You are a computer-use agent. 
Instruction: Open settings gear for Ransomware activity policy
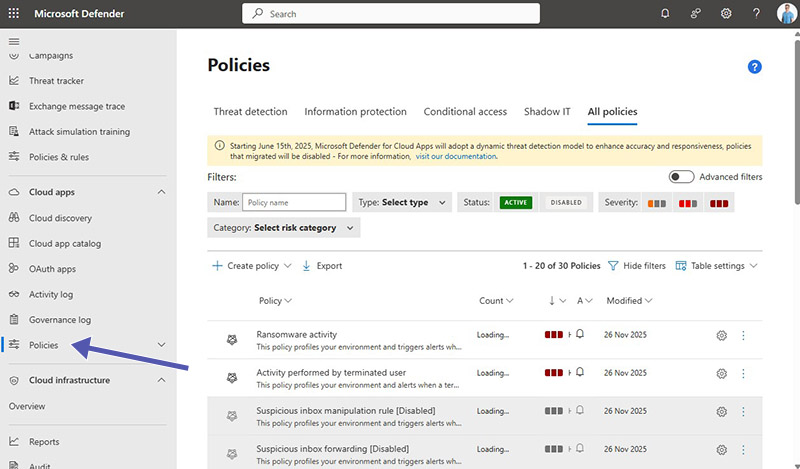pos(721,335)
